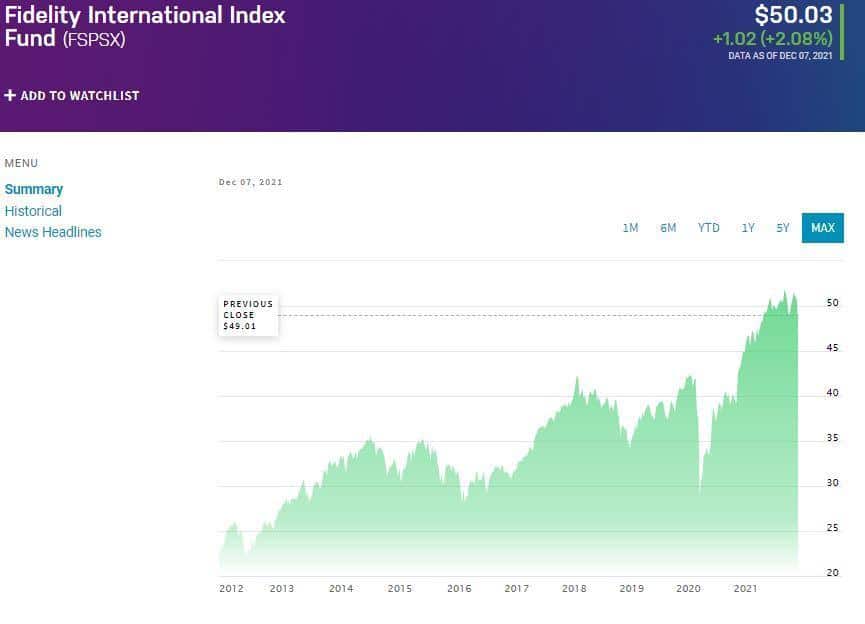The image size is (865, 624).
Task: Open the Historical menu link
Action: [x=33, y=211]
